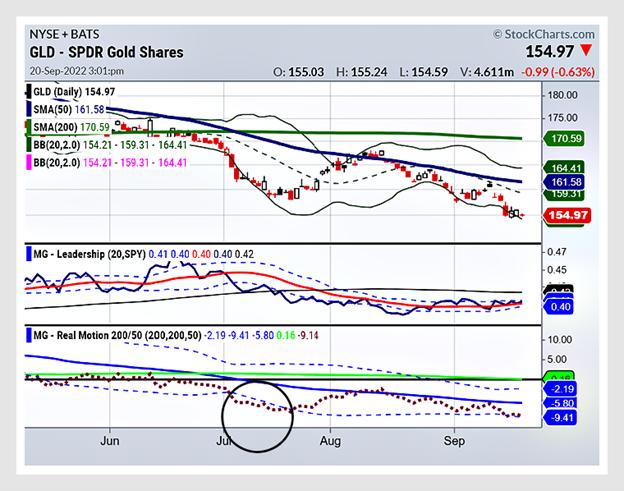Click the blue -9.41 Real Motion axis tag
This screenshot has height=491, width=624.
pyautogui.click(x=560, y=418)
